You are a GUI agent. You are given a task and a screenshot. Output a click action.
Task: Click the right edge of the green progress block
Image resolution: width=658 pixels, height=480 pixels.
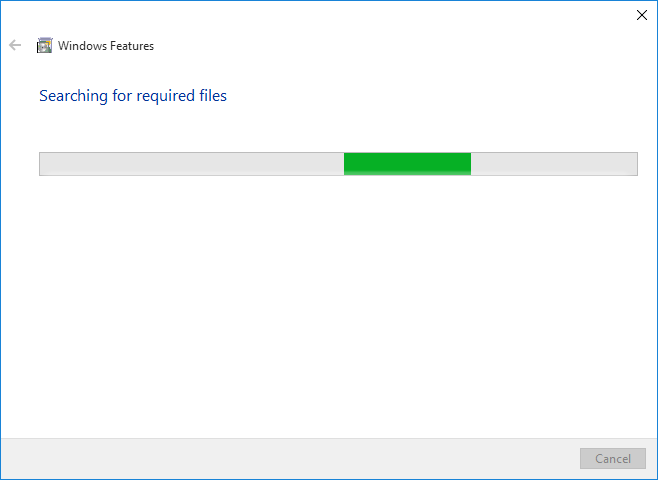click(x=468, y=164)
